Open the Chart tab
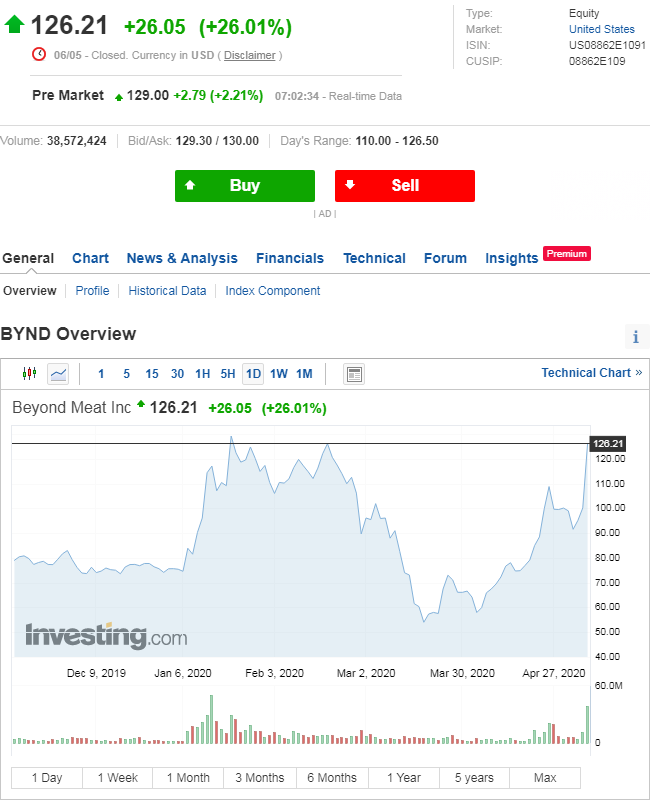Image resolution: width=650 pixels, height=809 pixels. (x=90, y=258)
